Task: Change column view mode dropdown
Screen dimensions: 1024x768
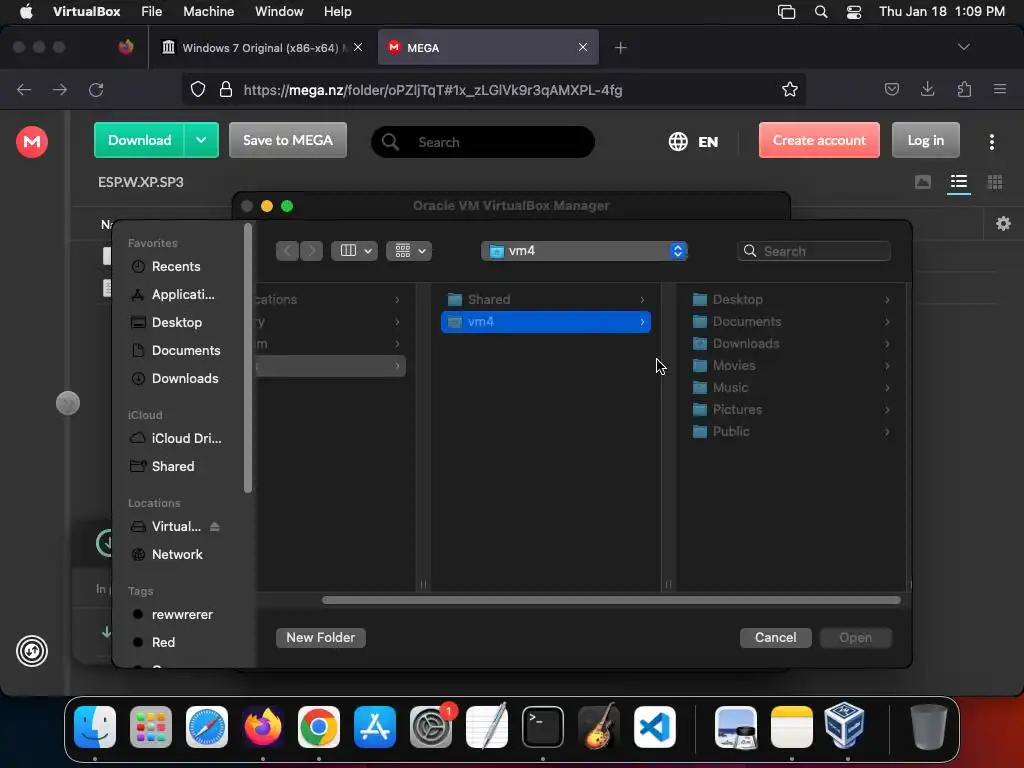Action: pyautogui.click(x=355, y=251)
